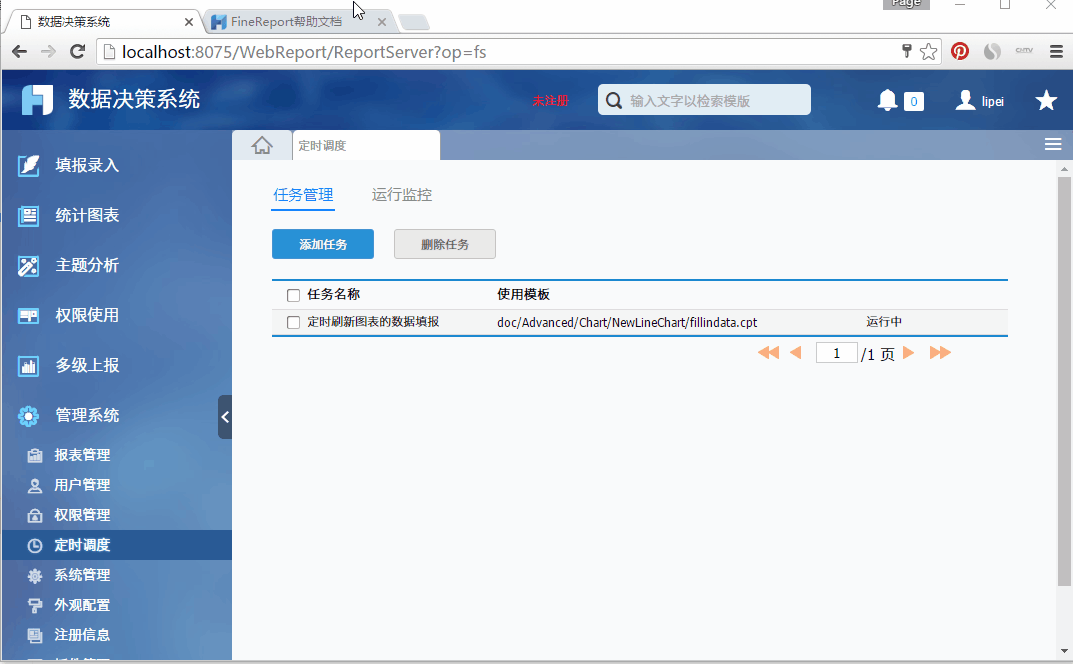Viewport: 1073px width, 664px height.
Task: Click the doc/Advanced/Chart/NewLineChart/fillindata.cpt template path
Action: pyautogui.click(x=627, y=322)
